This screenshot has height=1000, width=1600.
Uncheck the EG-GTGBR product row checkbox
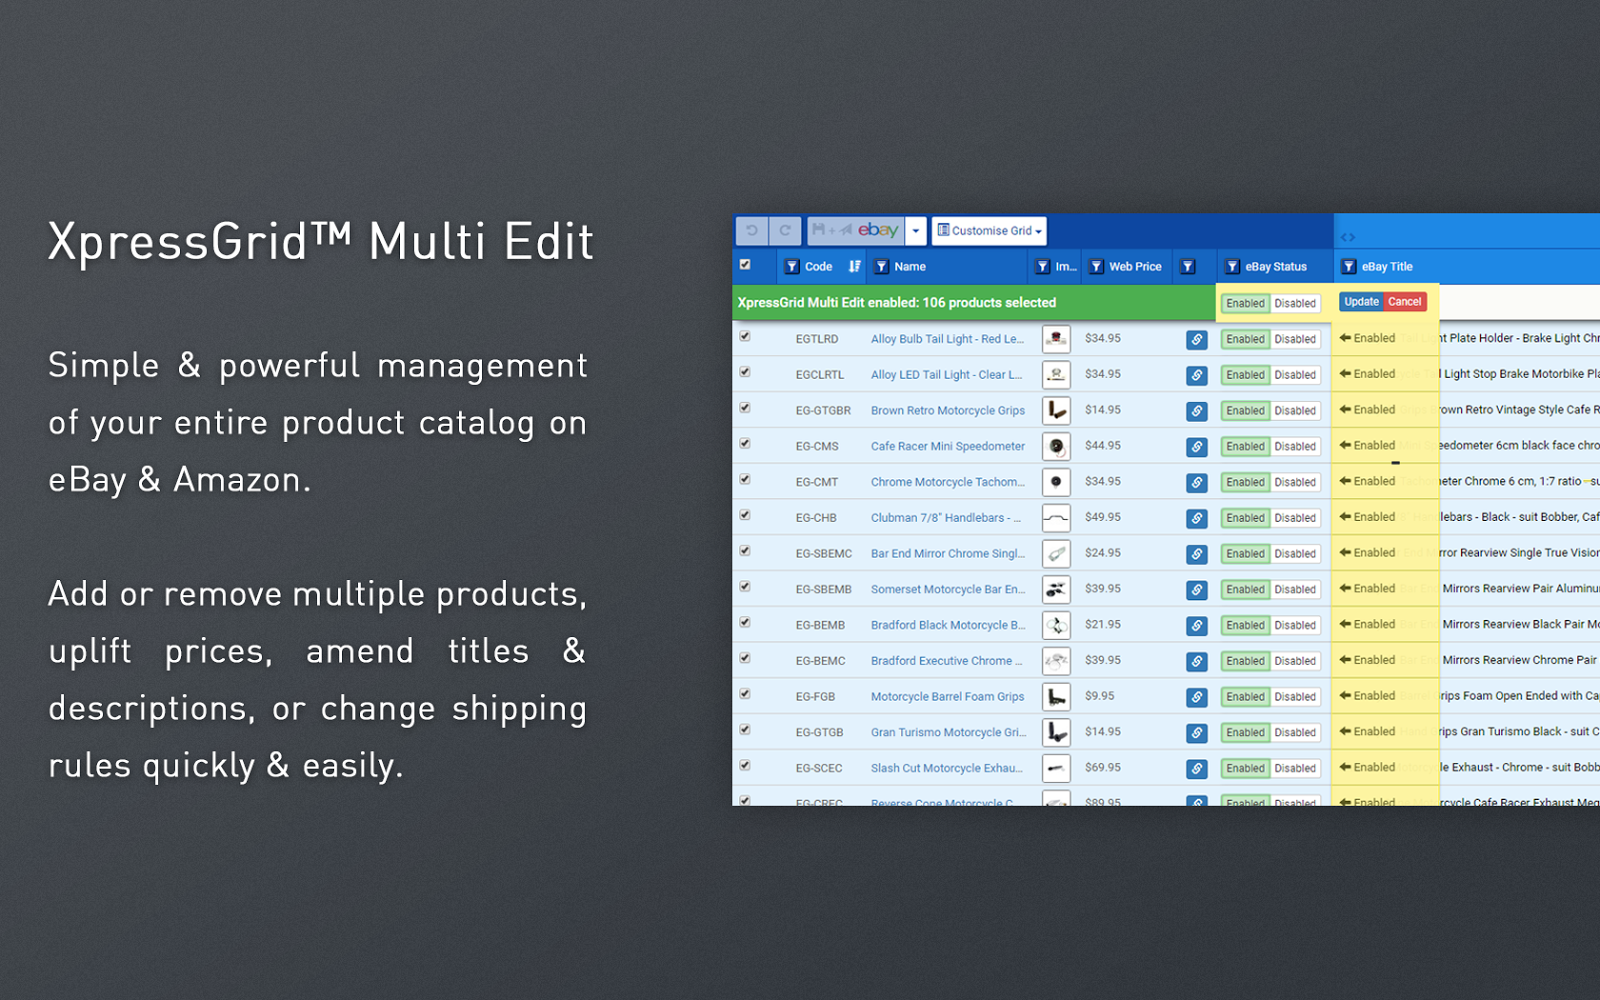click(745, 408)
